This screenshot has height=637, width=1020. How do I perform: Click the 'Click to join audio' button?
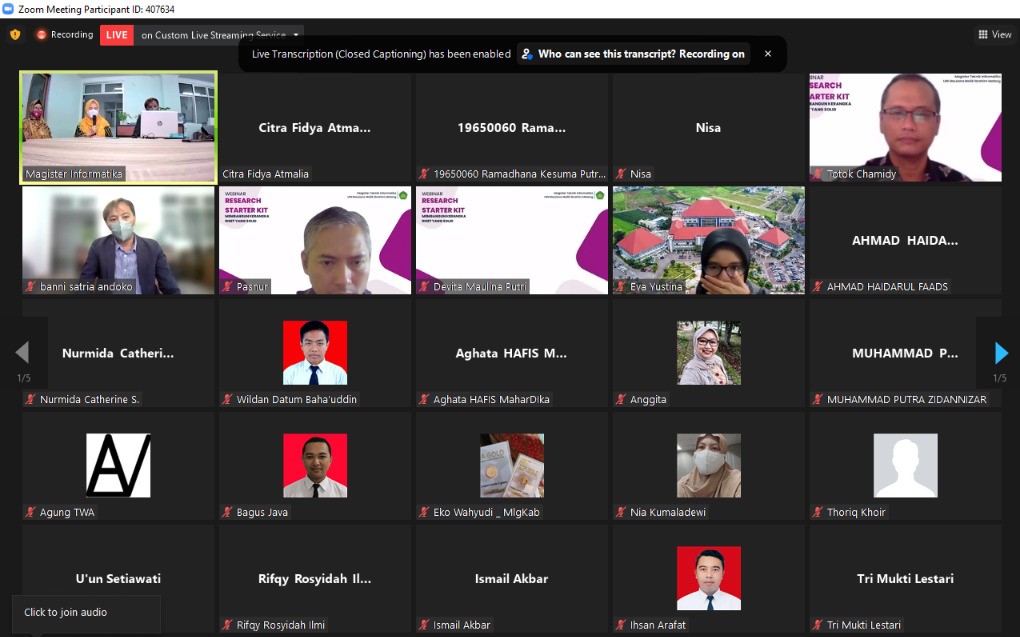(x=66, y=612)
